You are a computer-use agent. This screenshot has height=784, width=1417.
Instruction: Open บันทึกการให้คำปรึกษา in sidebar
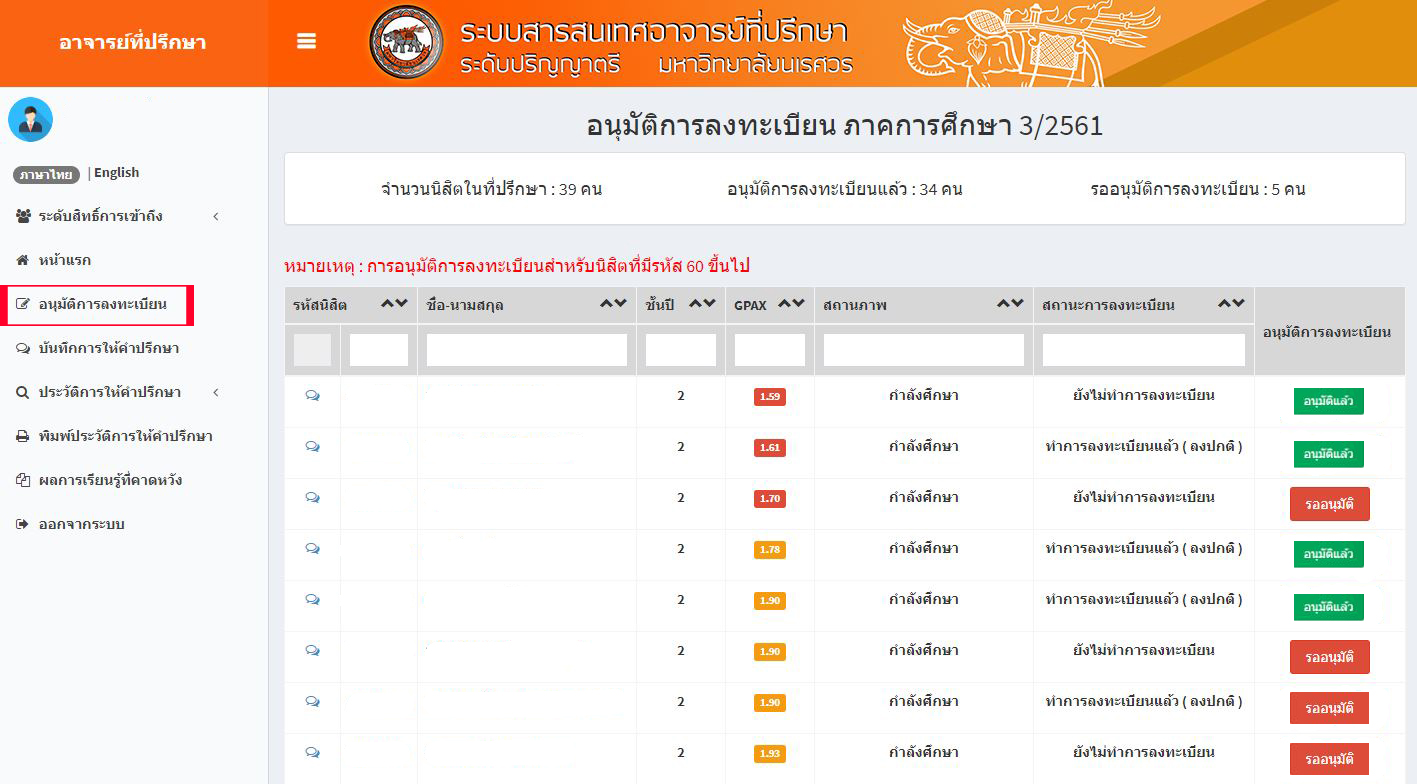pos(108,348)
